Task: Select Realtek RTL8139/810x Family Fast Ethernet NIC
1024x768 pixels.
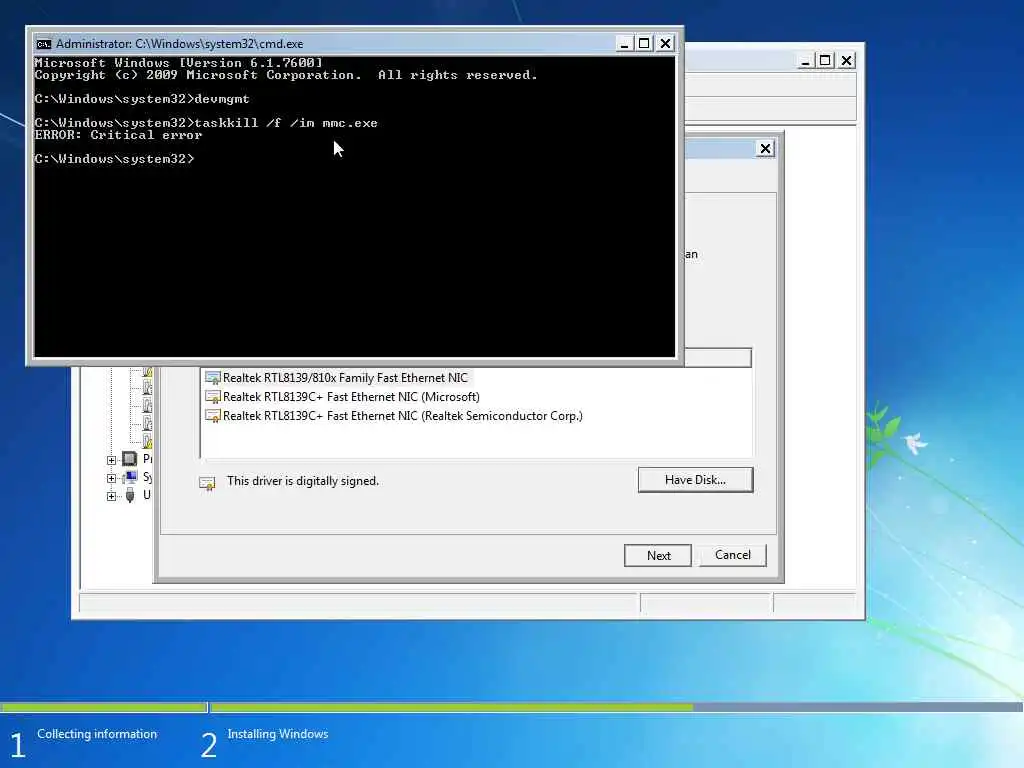Action: click(345, 377)
